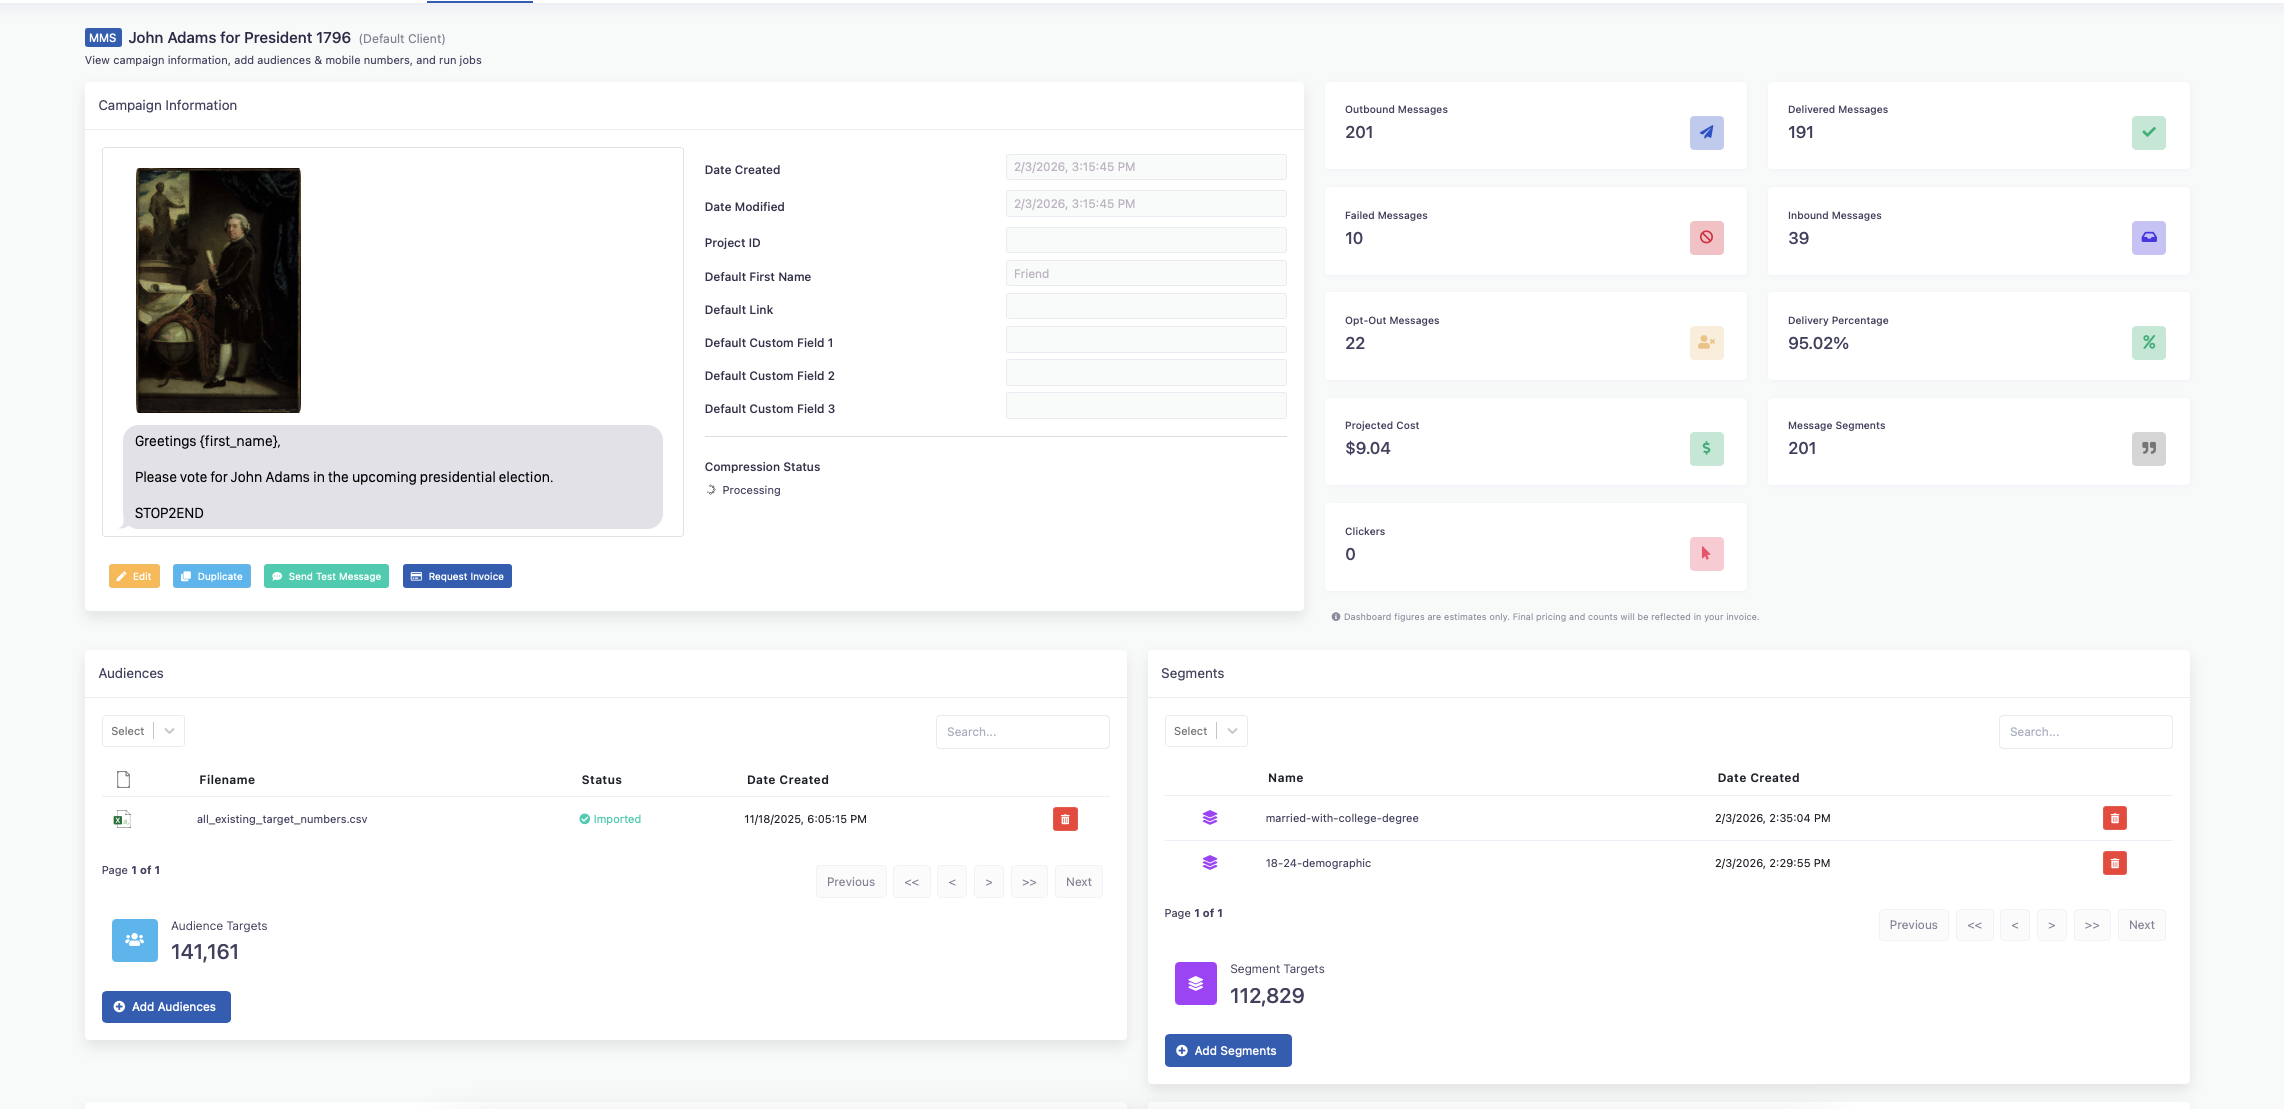Click the Outbound Messages paper plane icon
The height and width of the screenshot is (1109, 2284).
click(x=1706, y=132)
